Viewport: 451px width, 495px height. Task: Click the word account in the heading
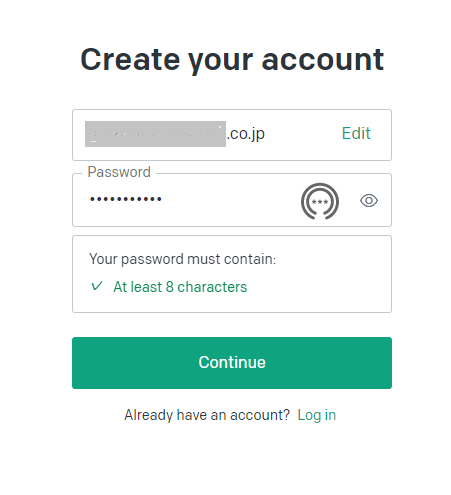pos(323,60)
